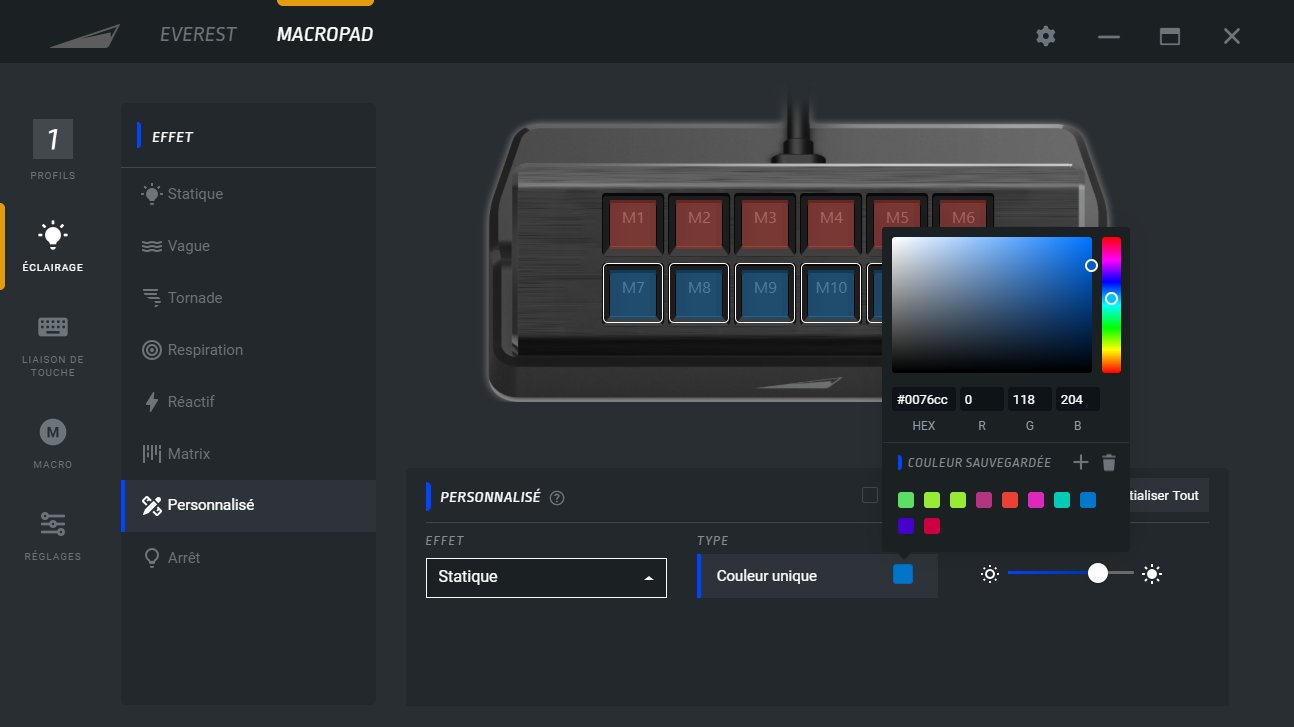Open the Effet dropdown showing Statique

tap(545, 577)
